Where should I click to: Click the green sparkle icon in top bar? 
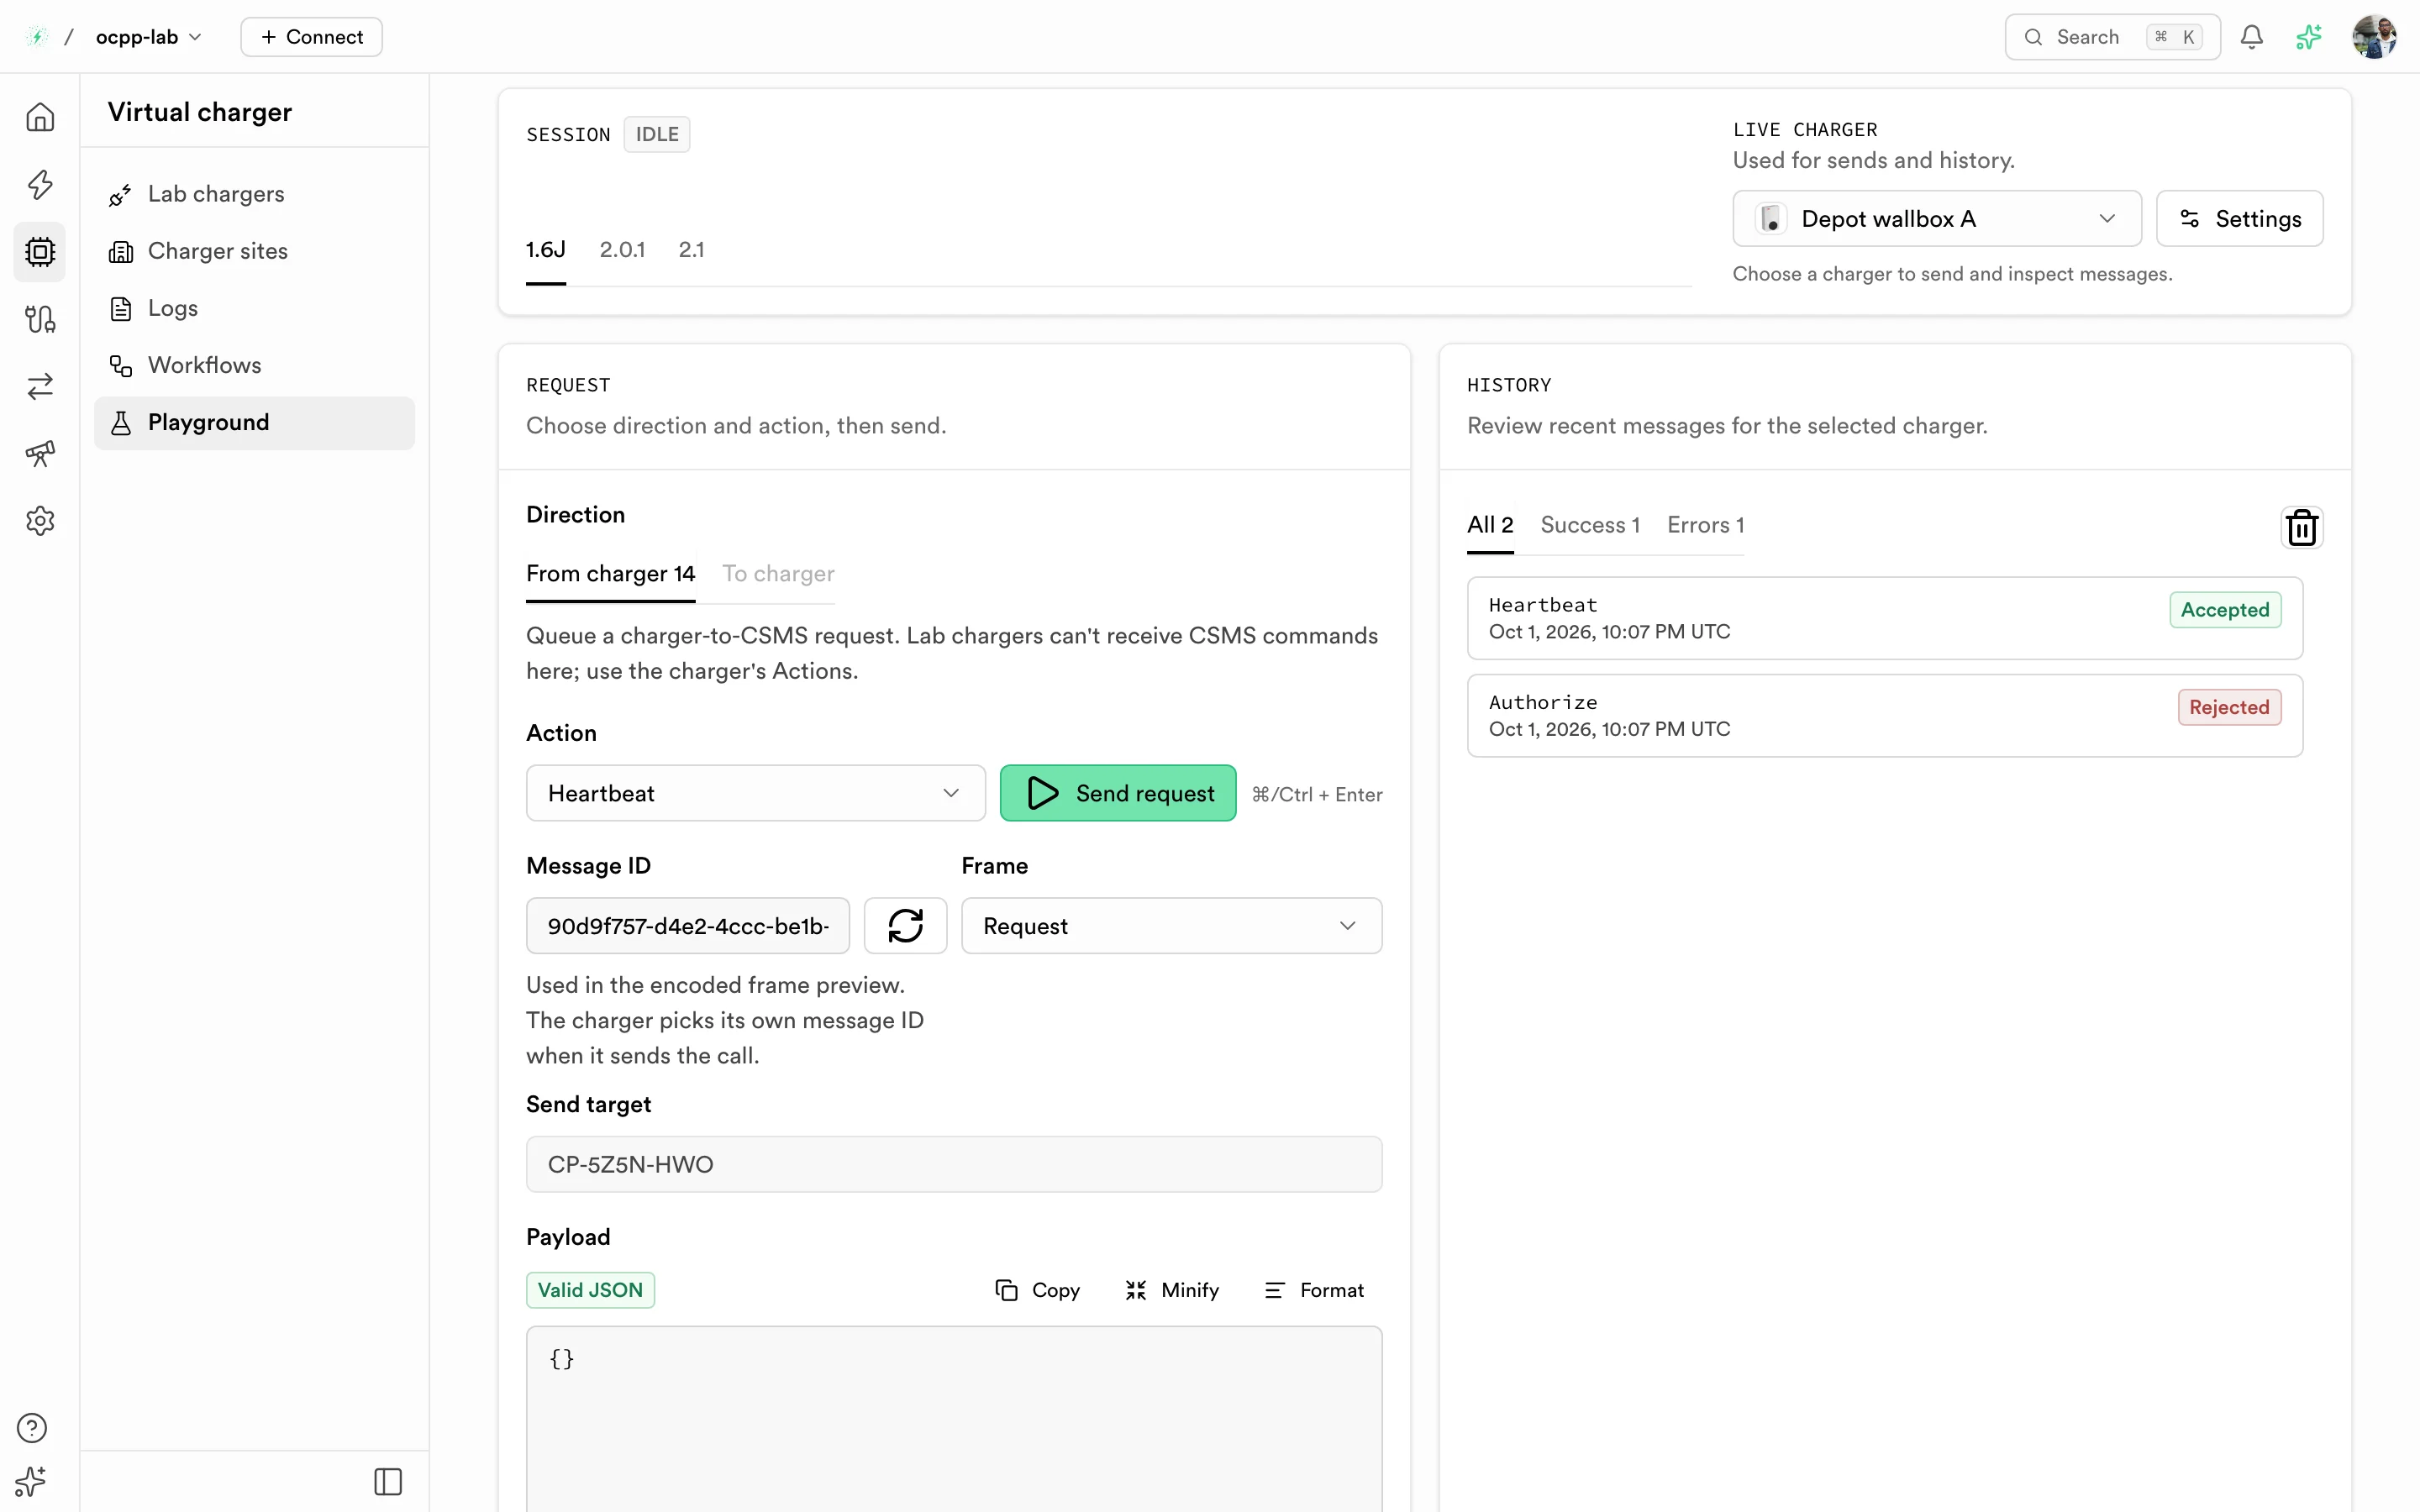click(2309, 37)
